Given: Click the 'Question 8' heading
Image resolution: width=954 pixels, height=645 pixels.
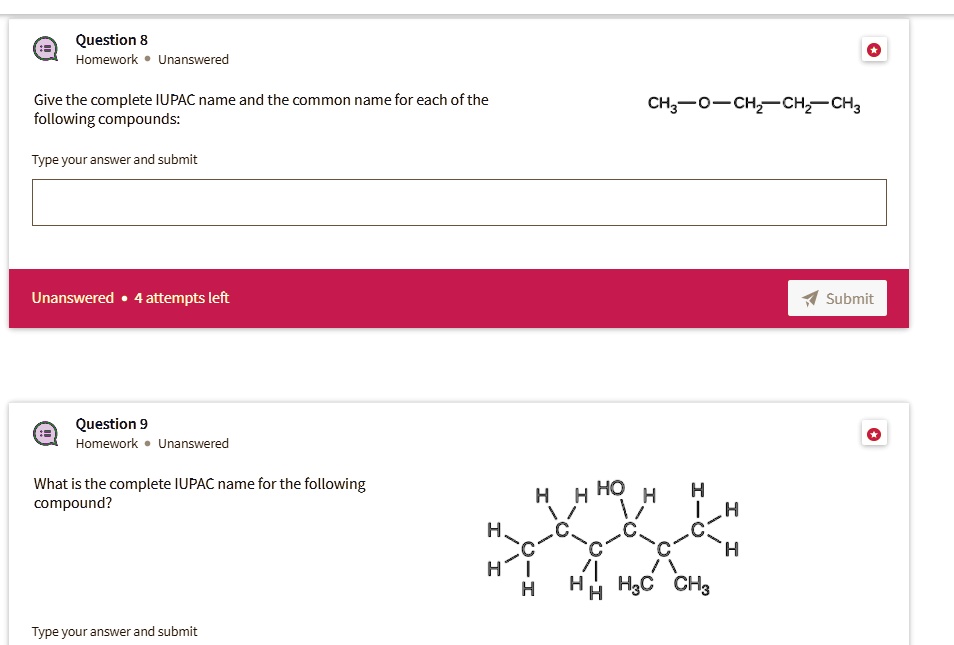Looking at the screenshot, I should [x=112, y=40].
